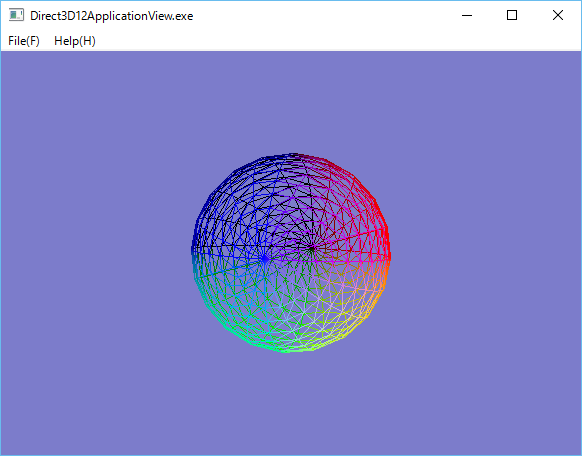Image resolution: width=582 pixels, height=456 pixels.
Task: Click the empty purple background left of the sphere
Action: pos(97,252)
